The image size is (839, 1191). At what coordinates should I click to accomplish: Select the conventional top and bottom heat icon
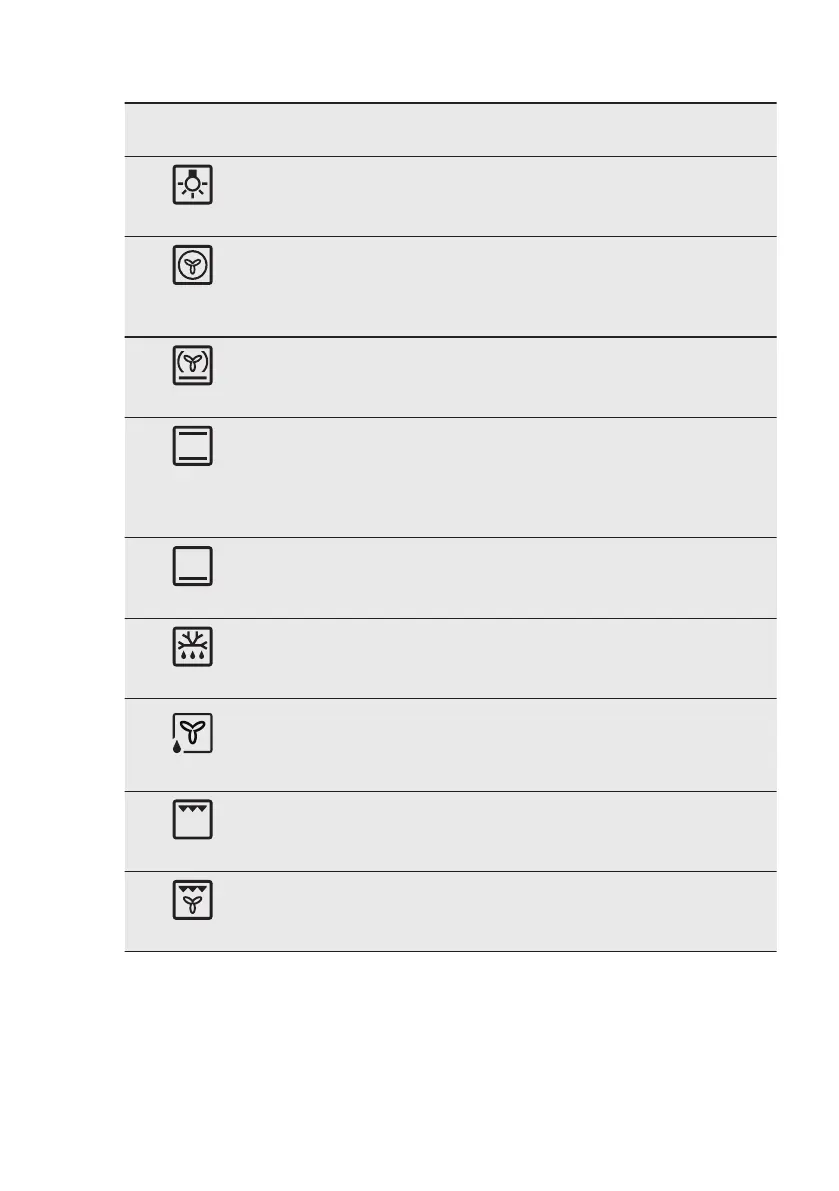click(x=193, y=447)
